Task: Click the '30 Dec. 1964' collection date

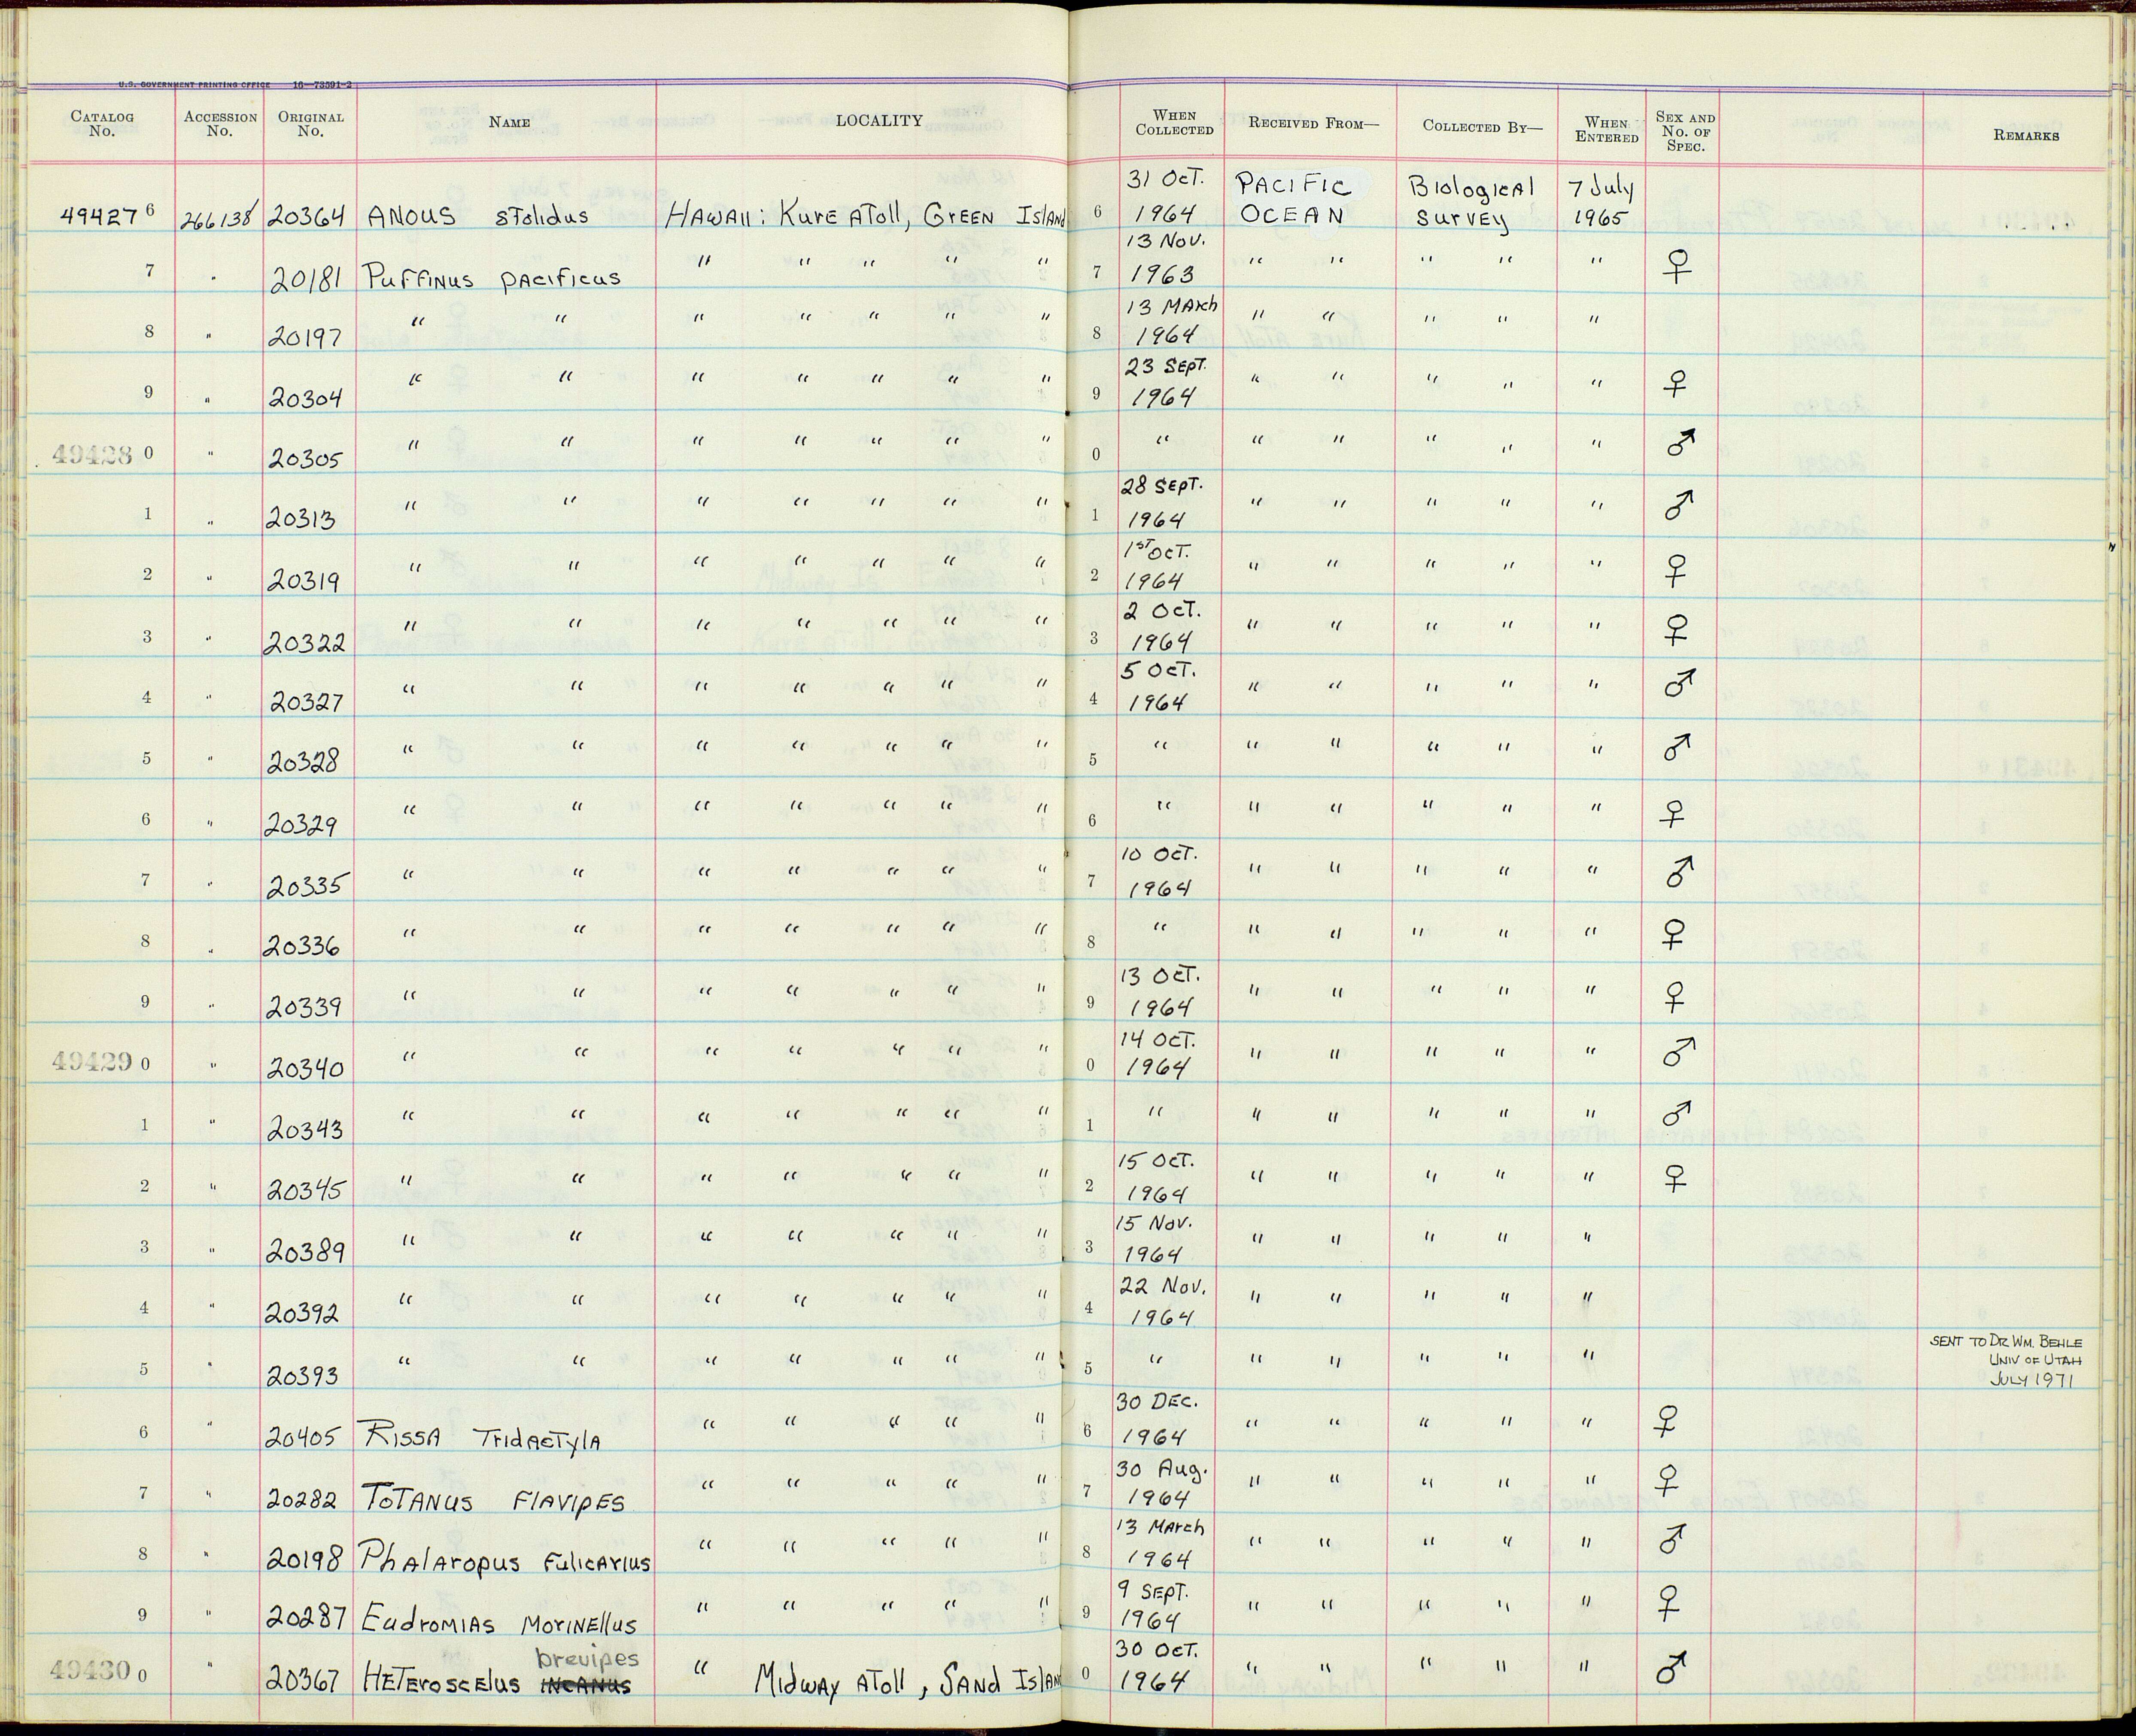Action: tap(1155, 1420)
